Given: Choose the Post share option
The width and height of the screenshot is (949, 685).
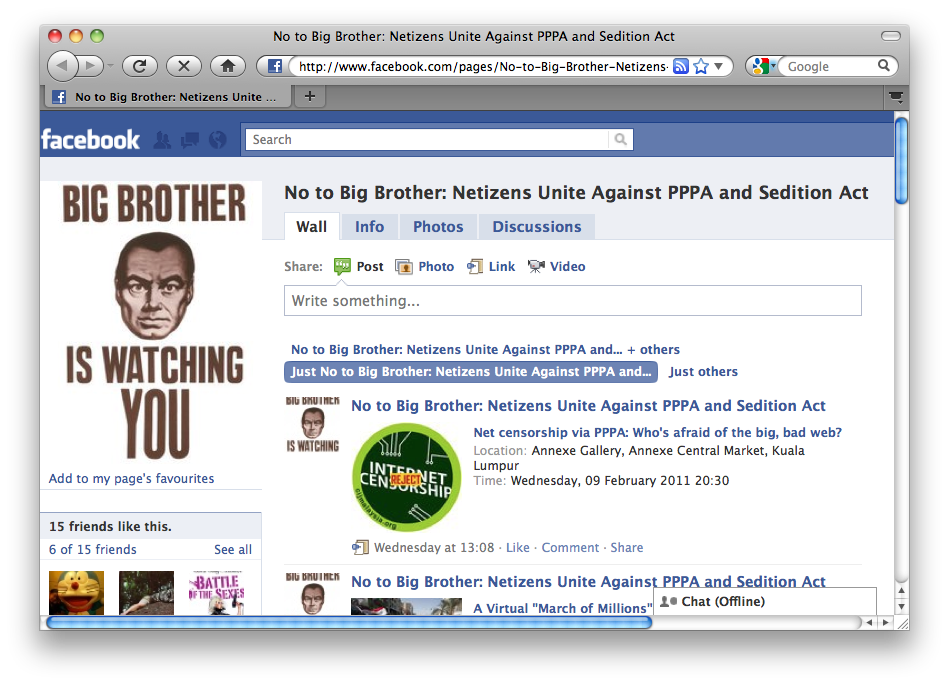Looking at the screenshot, I should (x=359, y=266).
